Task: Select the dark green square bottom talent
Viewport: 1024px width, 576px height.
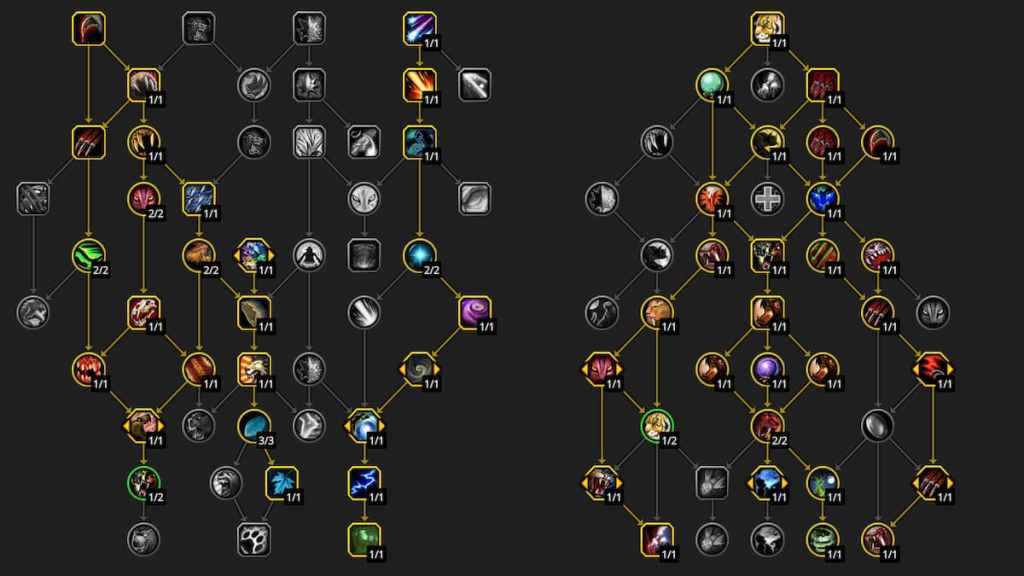Action: pos(364,539)
